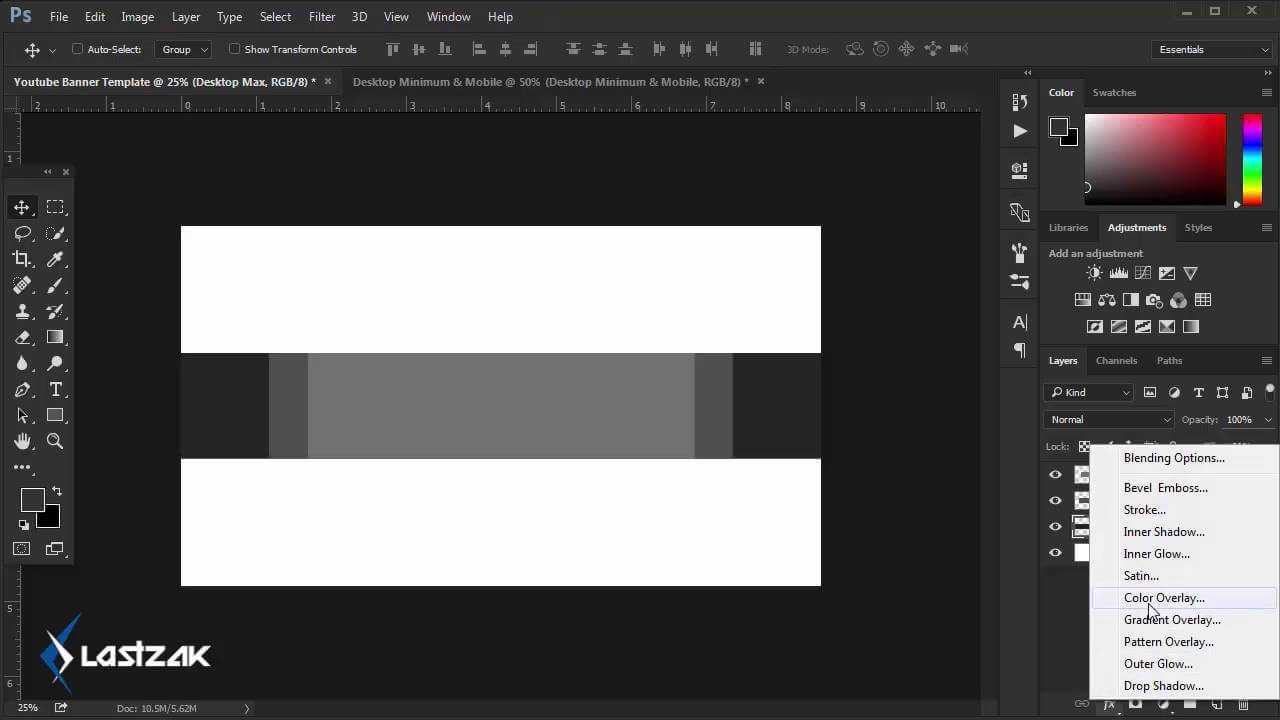Select the Move tool in the toolbox
Image resolution: width=1280 pixels, height=720 pixels.
(21, 207)
